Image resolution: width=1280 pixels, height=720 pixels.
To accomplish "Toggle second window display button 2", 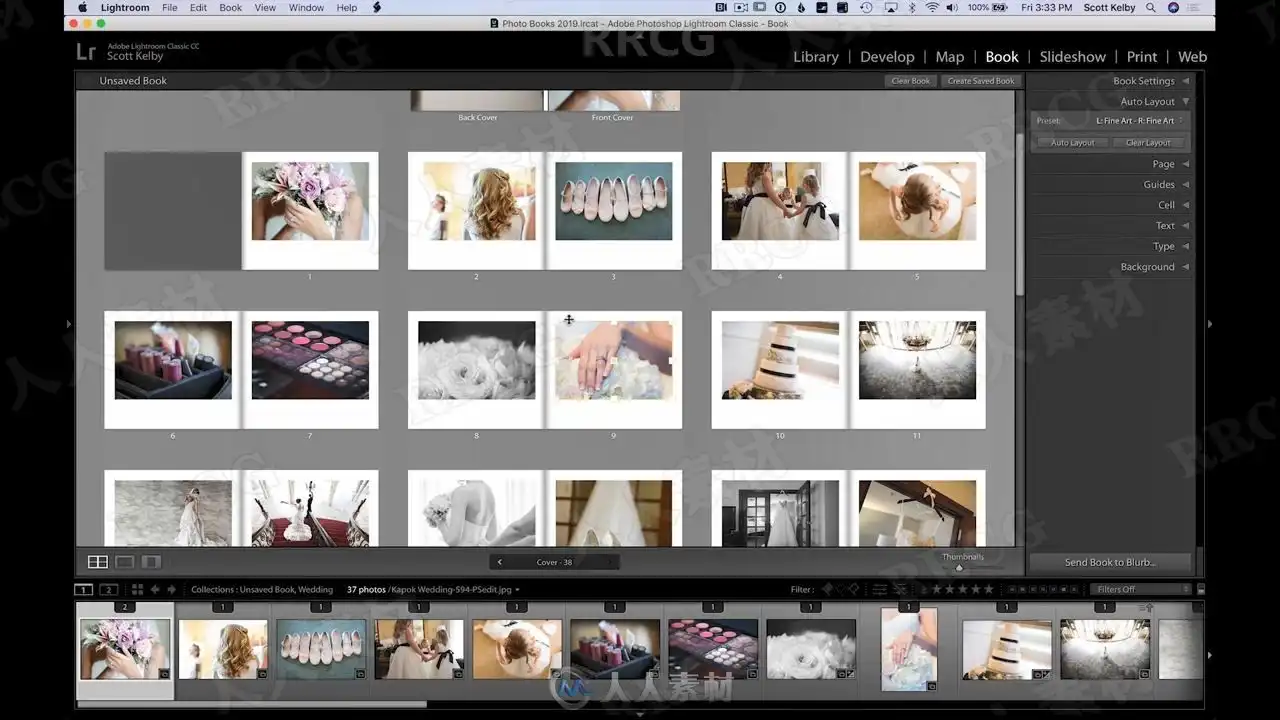I will 109,590.
